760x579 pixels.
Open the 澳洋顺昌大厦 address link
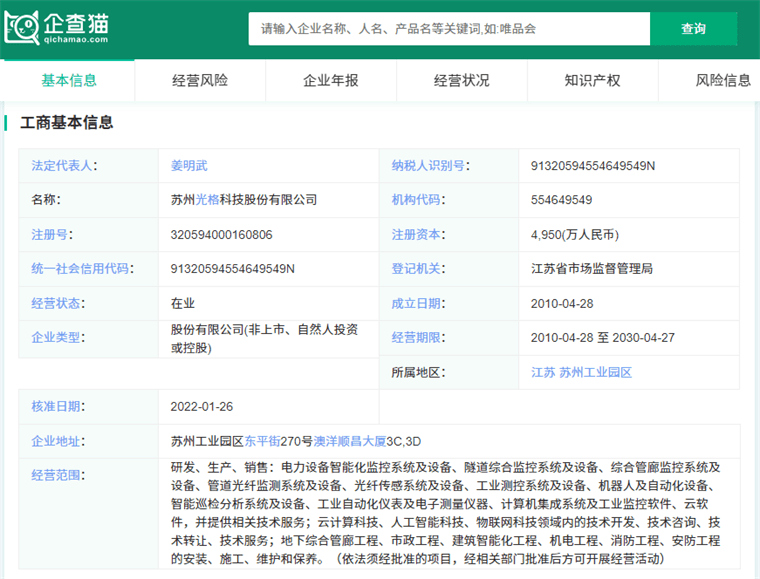pyautogui.click(x=350, y=440)
